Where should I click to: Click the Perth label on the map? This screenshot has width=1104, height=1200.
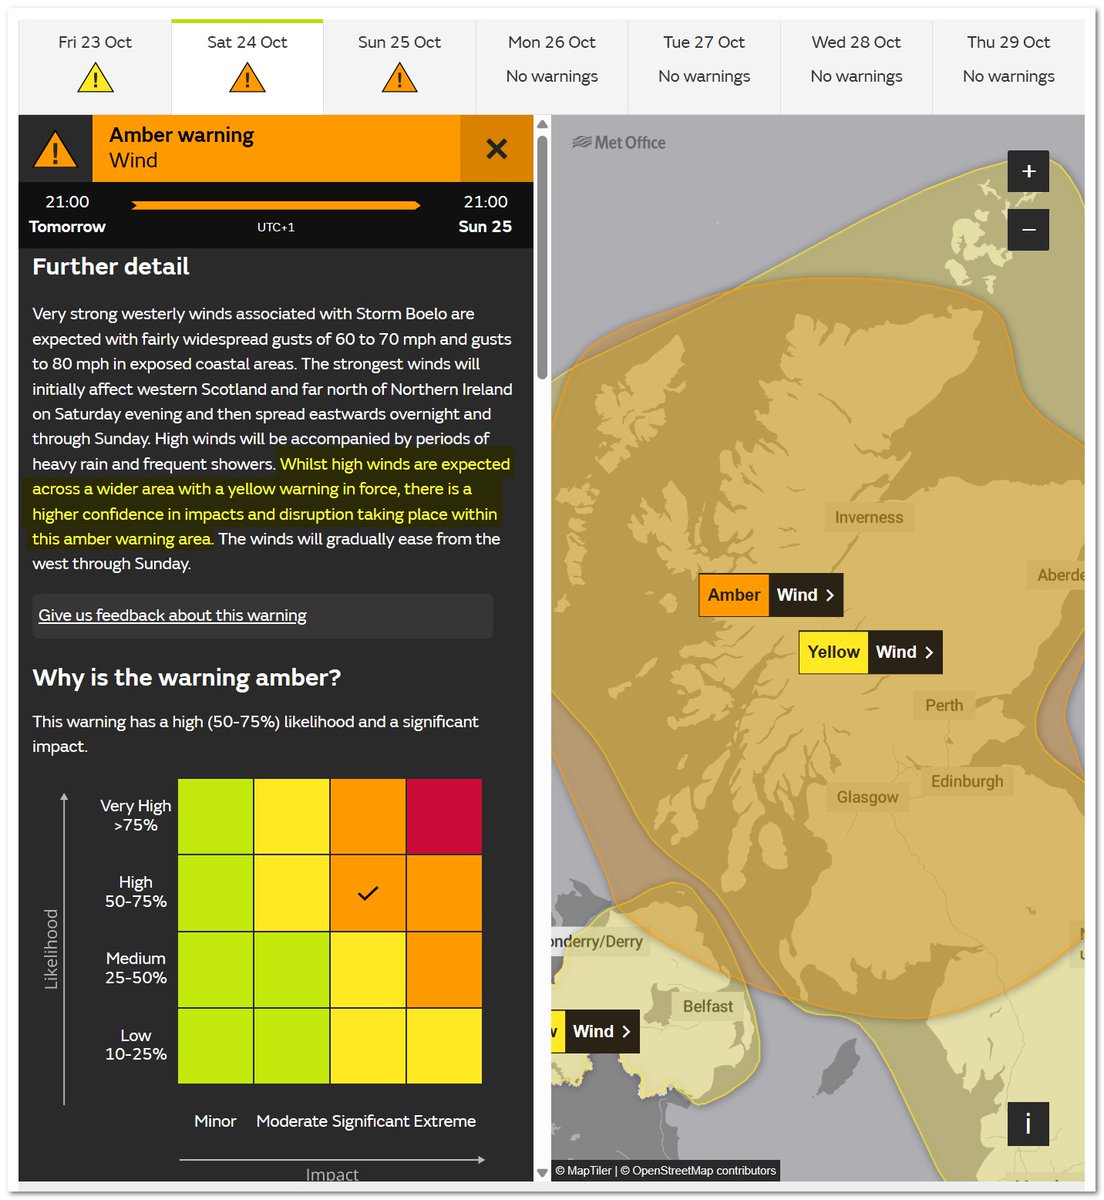(944, 705)
